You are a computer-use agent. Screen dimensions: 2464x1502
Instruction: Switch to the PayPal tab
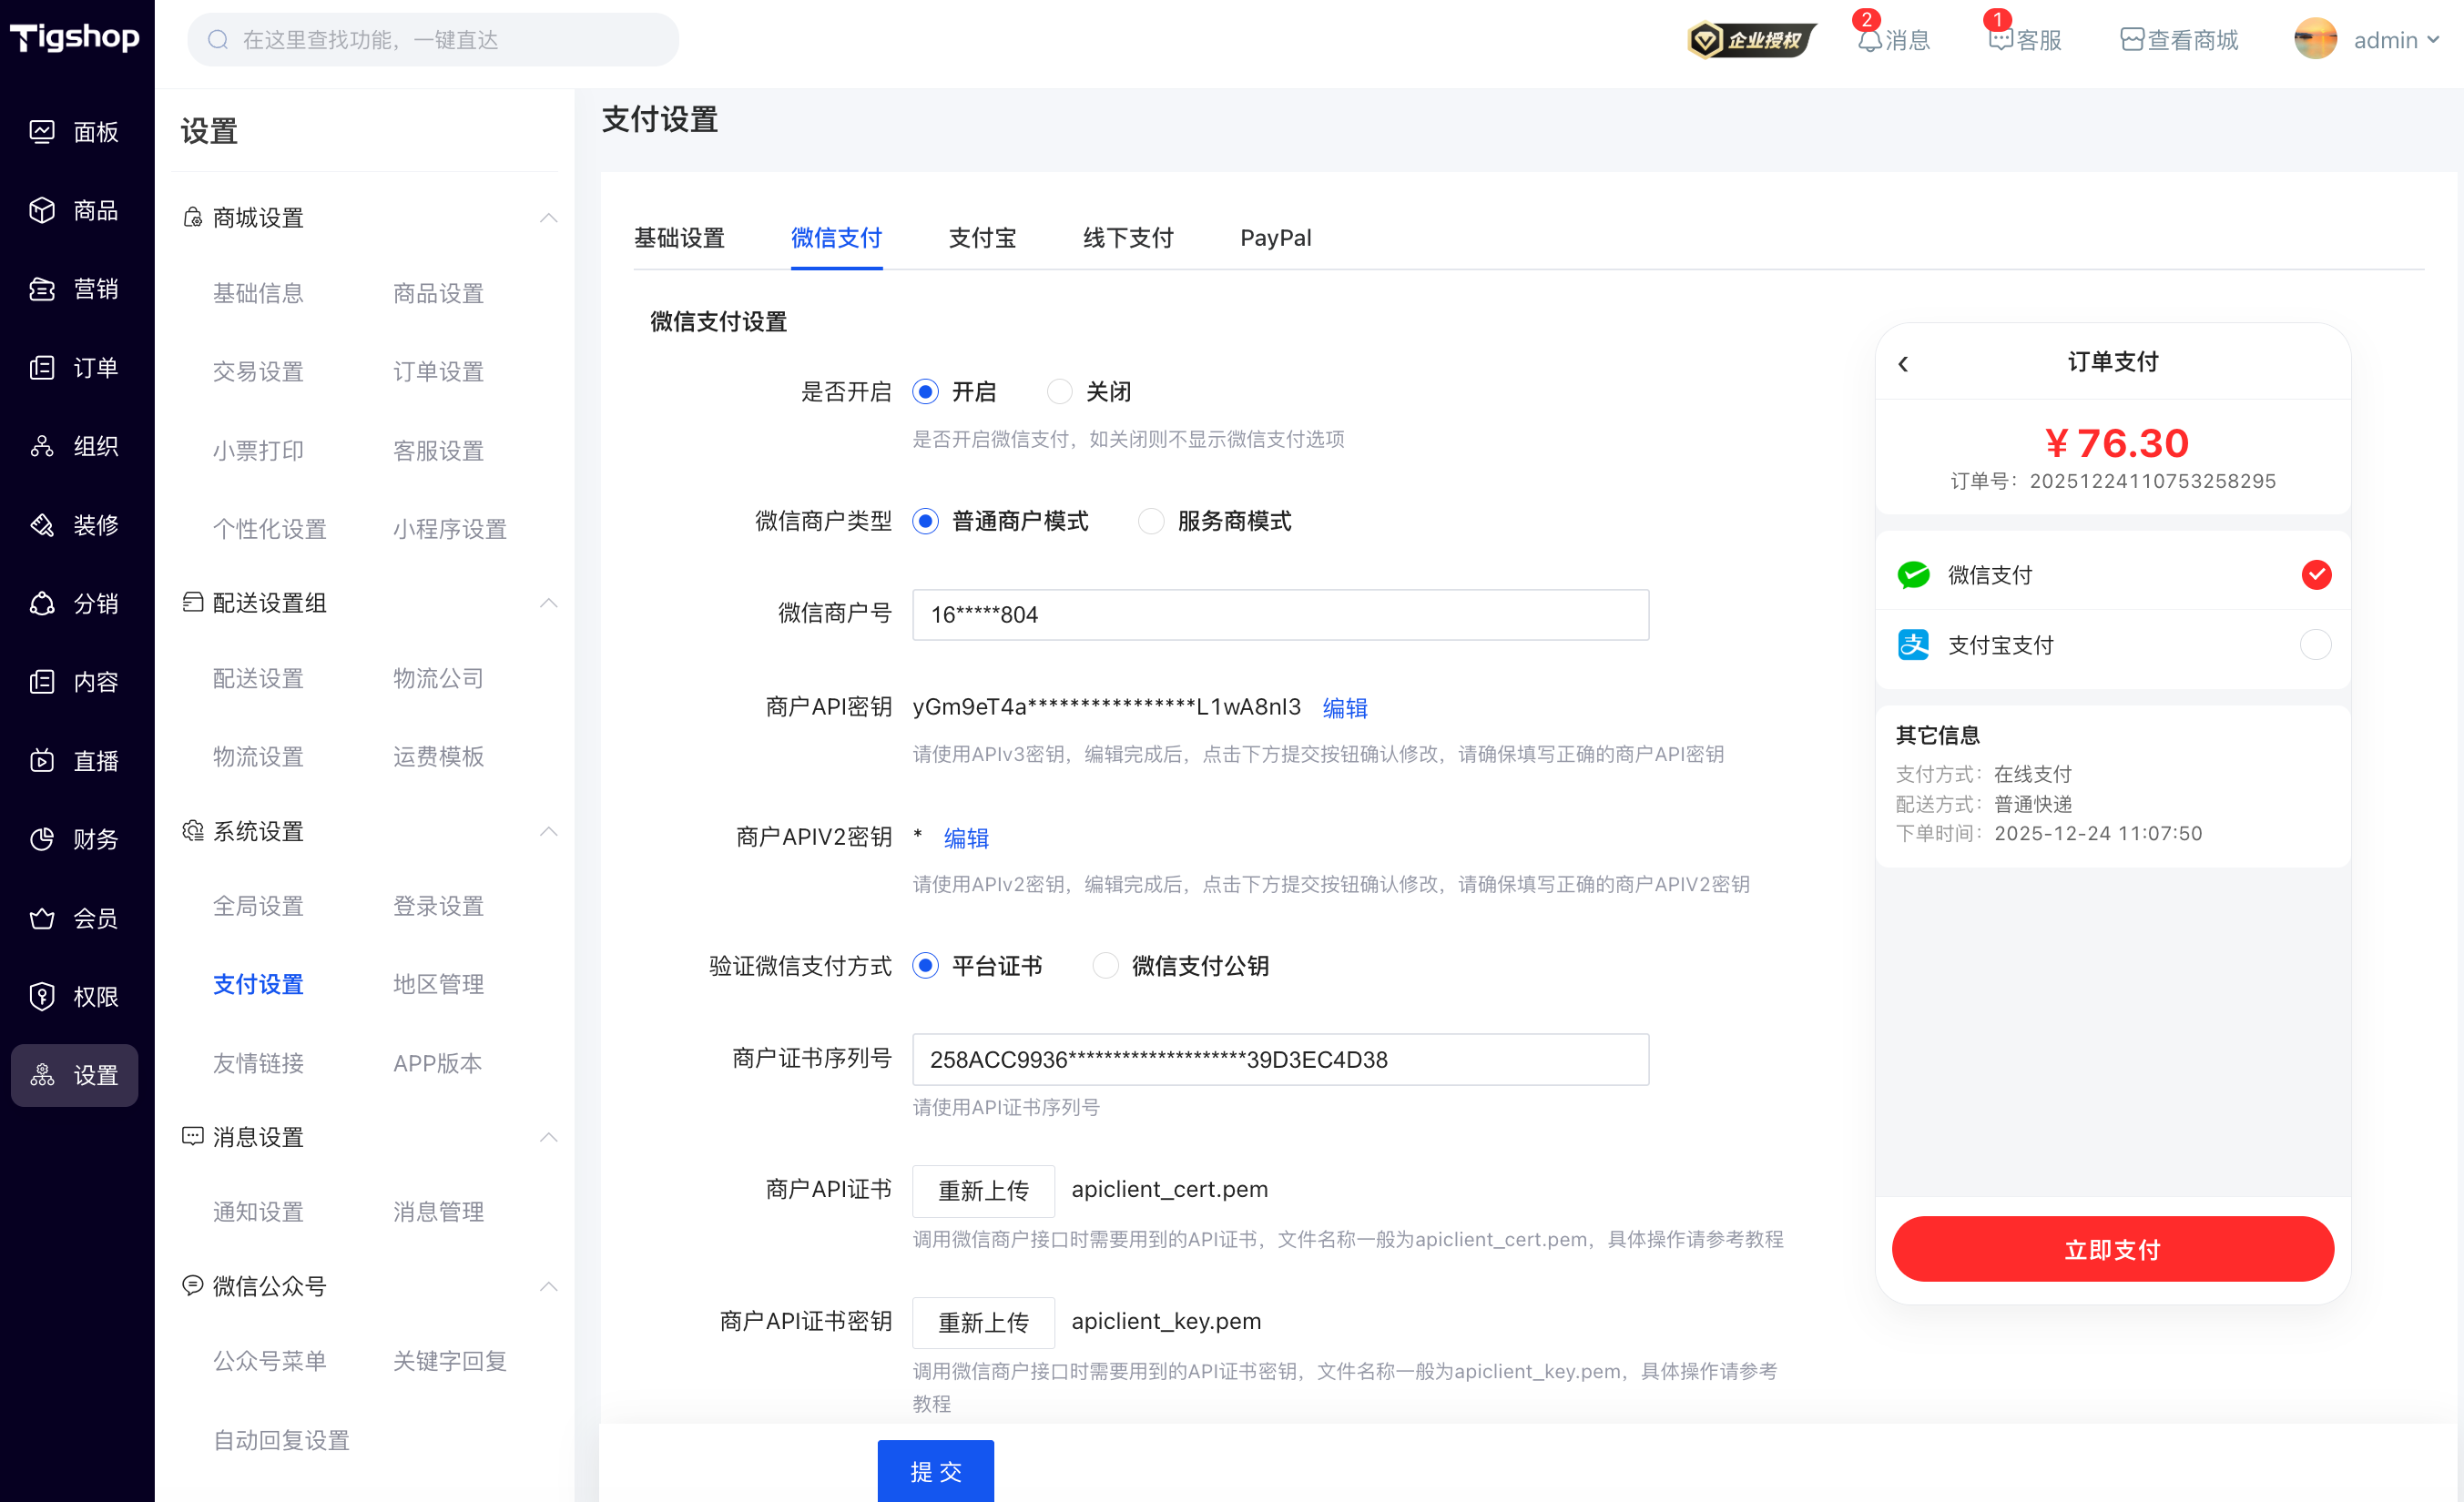click(1276, 238)
